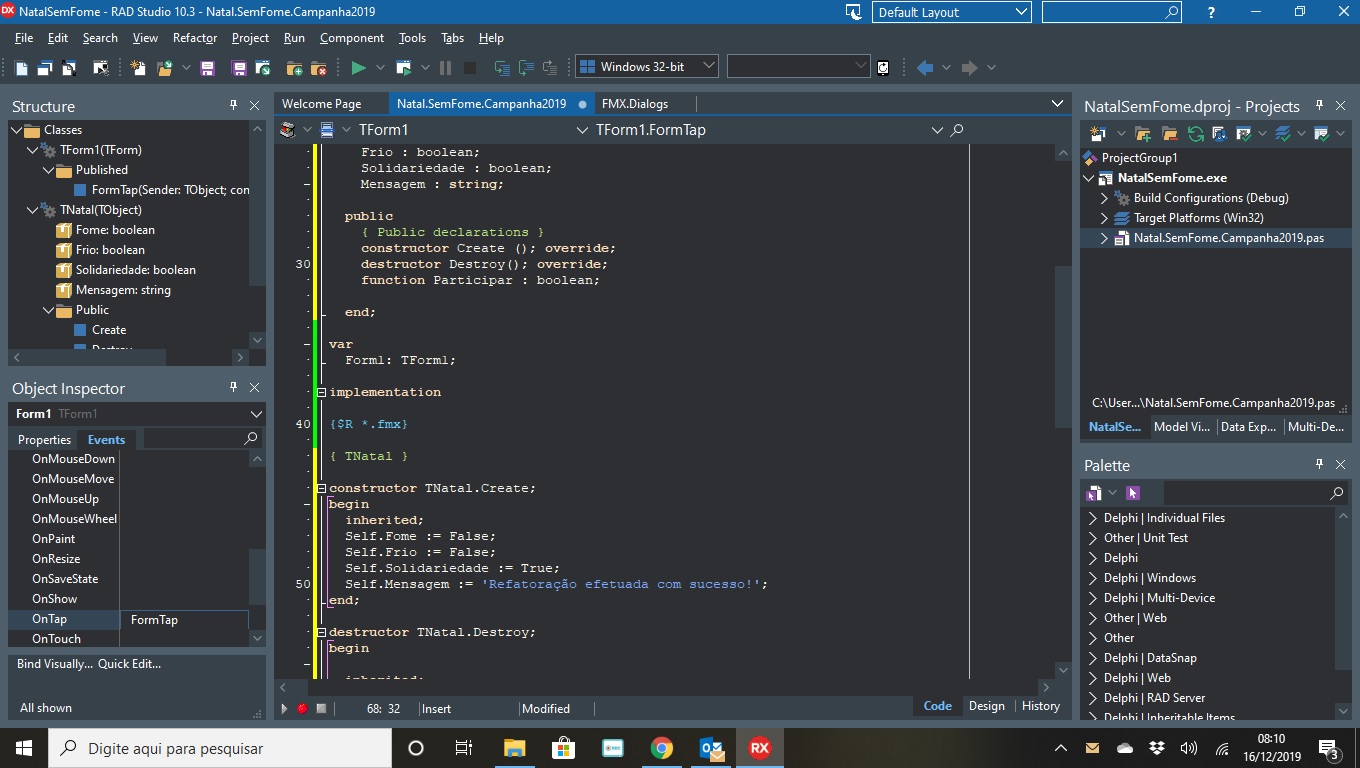Image resolution: width=1360 pixels, height=768 pixels.
Task: Click the red breakpoint record icon in editor status bar
Action: coord(302,708)
